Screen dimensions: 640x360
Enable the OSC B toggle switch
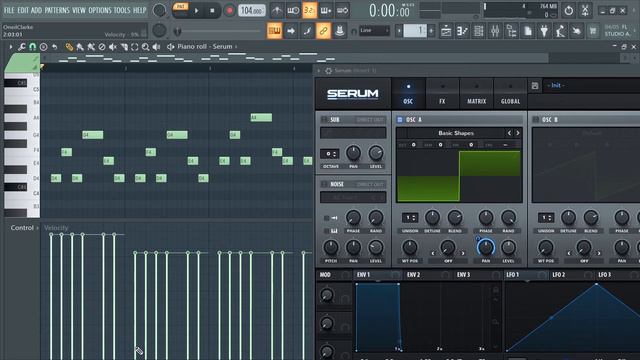(x=536, y=120)
